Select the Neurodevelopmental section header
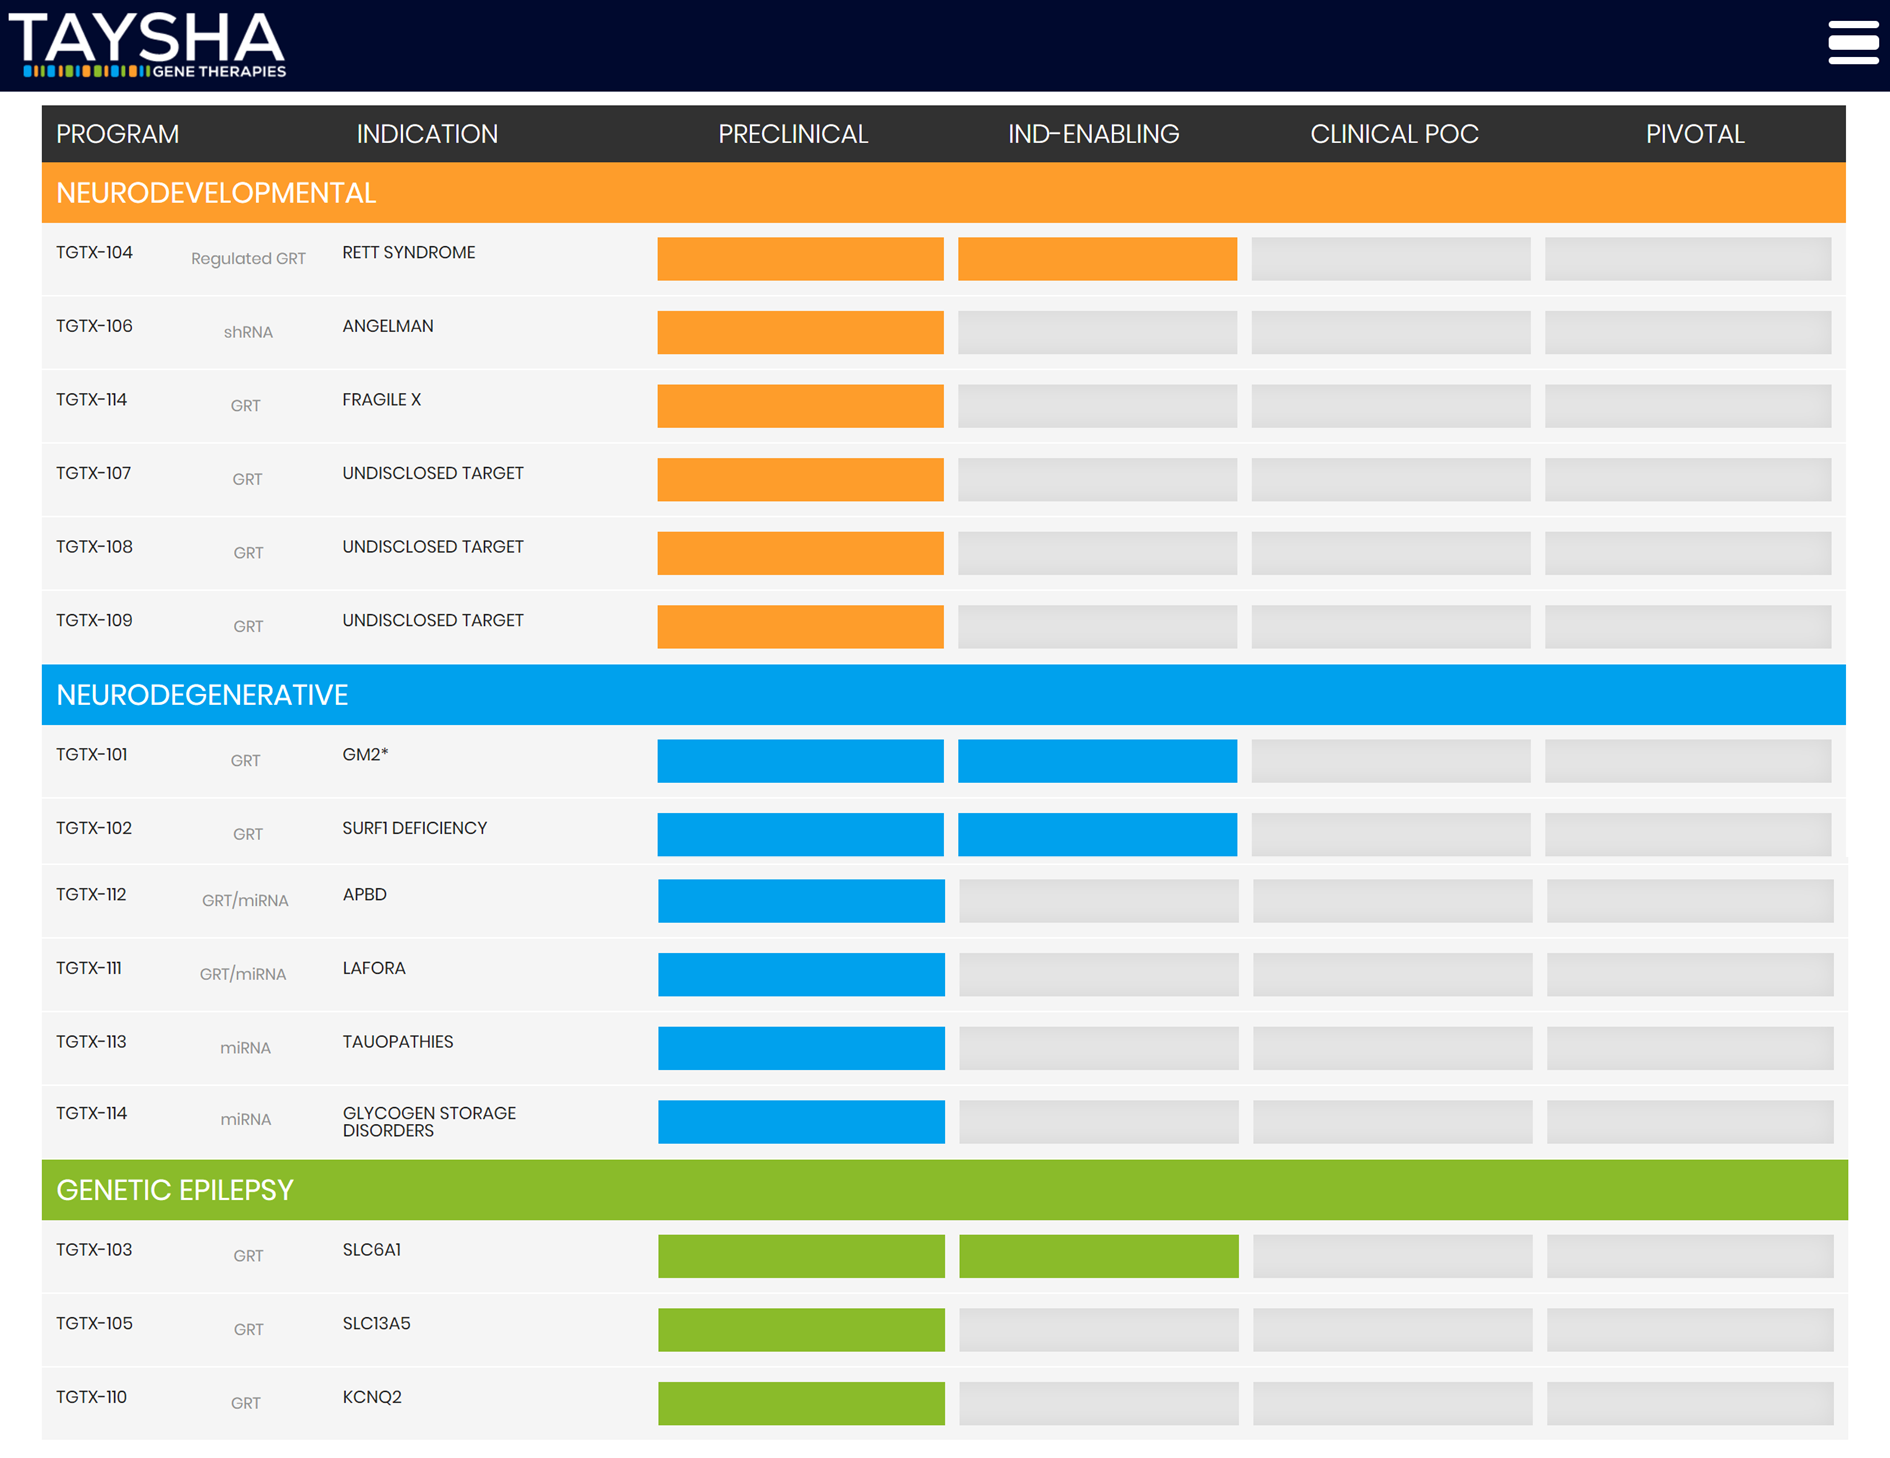1890x1458 pixels. pos(216,193)
